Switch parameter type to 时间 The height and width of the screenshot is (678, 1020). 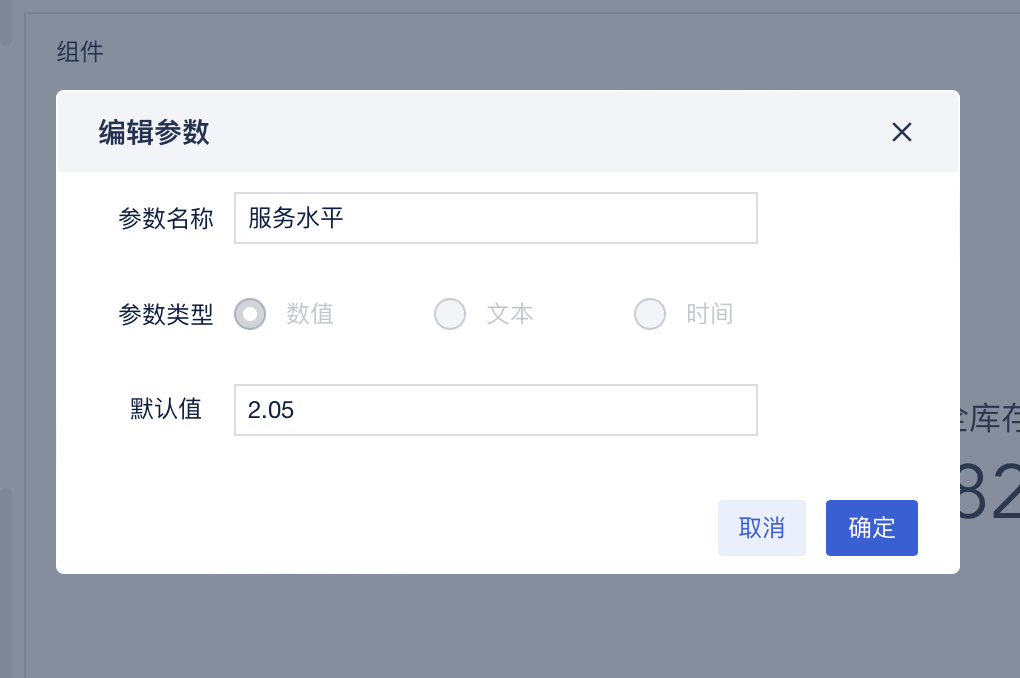coord(650,314)
